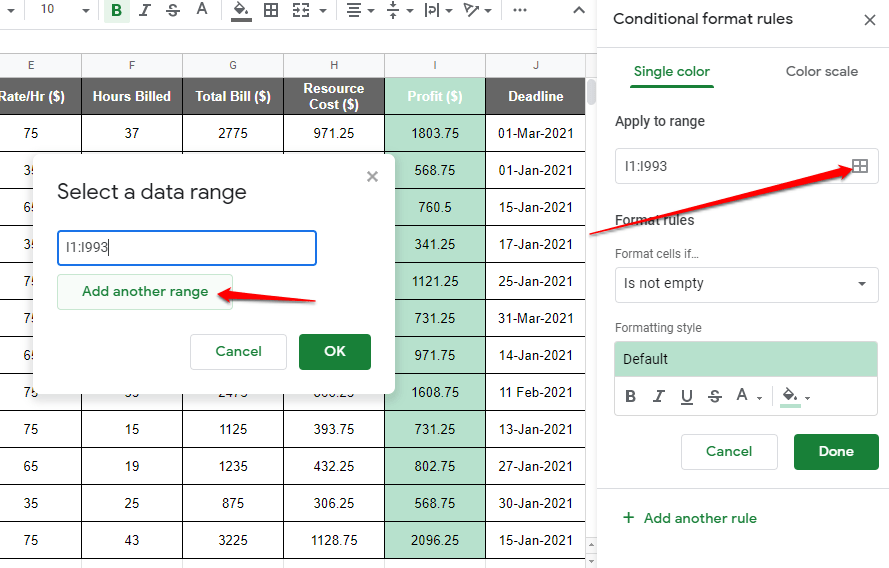Select the cell with 2096.25
Viewport: 889px width, 568px height.
pos(435,540)
